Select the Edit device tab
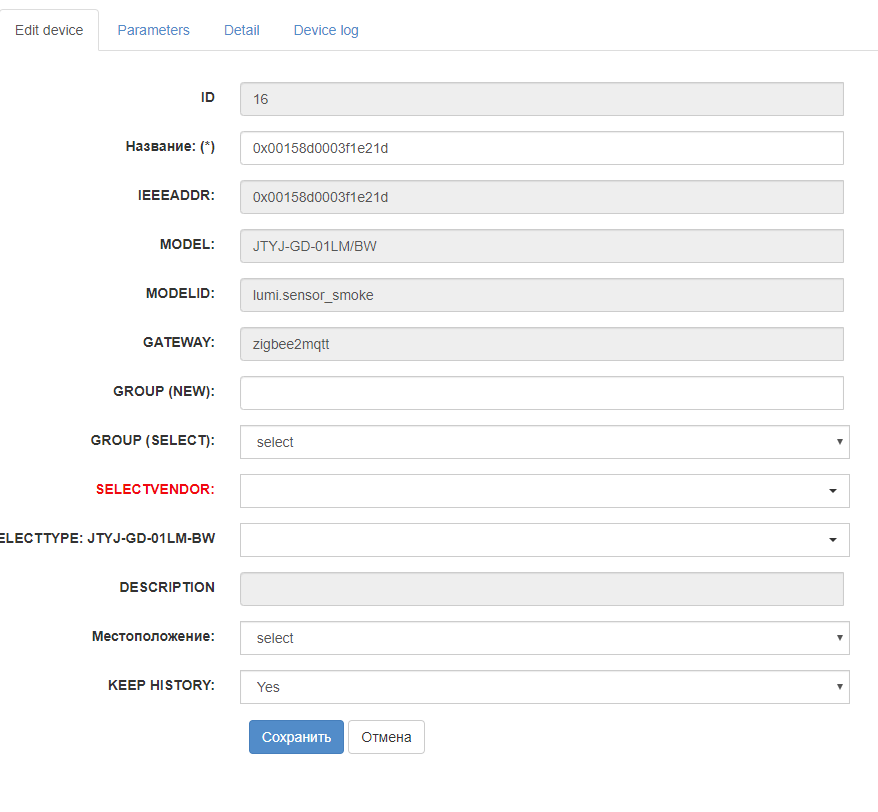This screenshot has height=812, width=878. coord(49,30)
